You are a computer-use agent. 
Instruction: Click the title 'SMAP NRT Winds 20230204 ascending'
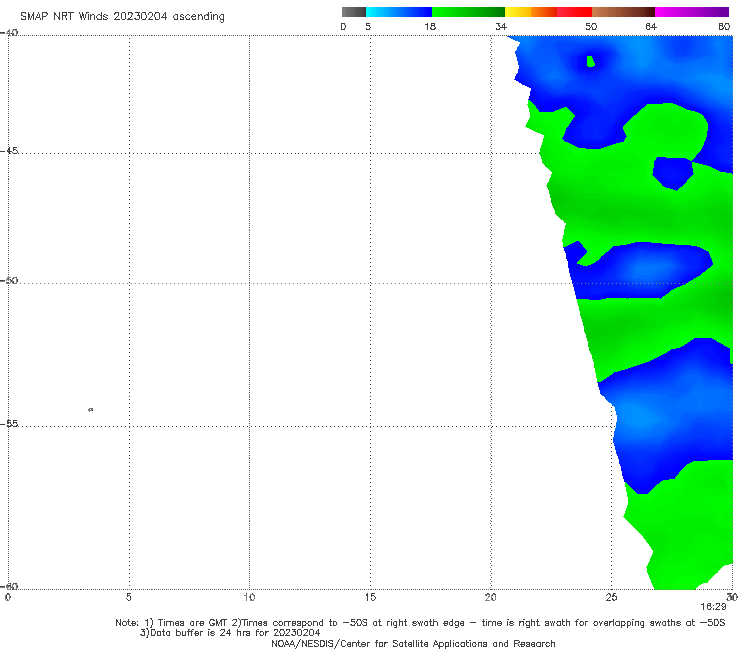[122, 16]
